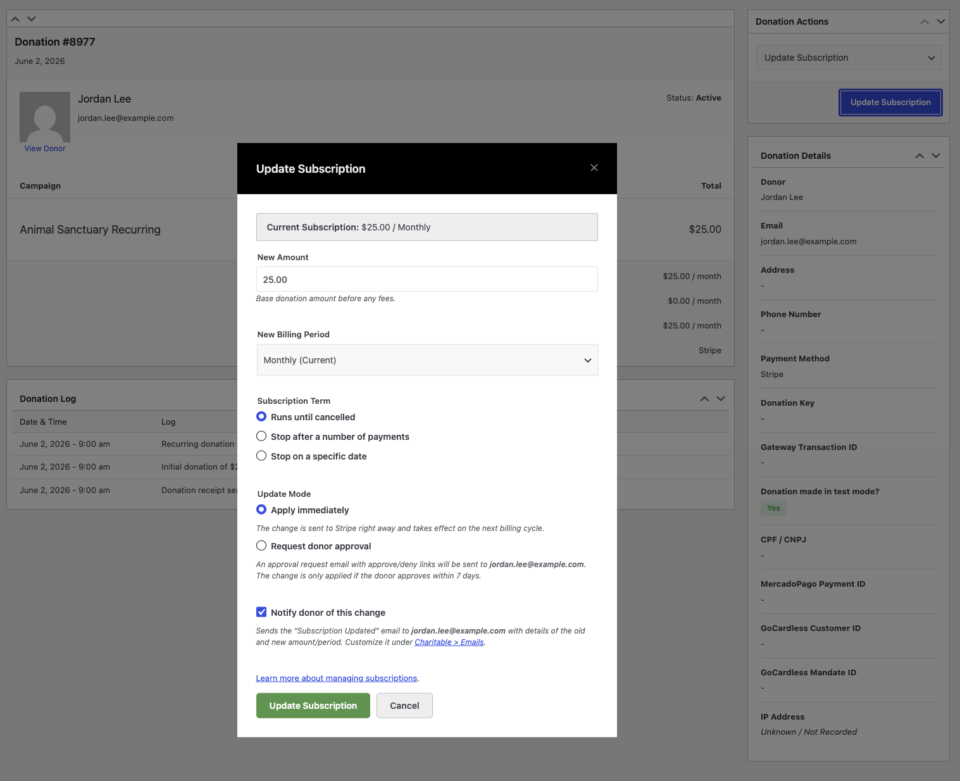Click Jordan Lee under Donor in details
The width and height of the screenshot is (960, 781).
tap(781, 197)
